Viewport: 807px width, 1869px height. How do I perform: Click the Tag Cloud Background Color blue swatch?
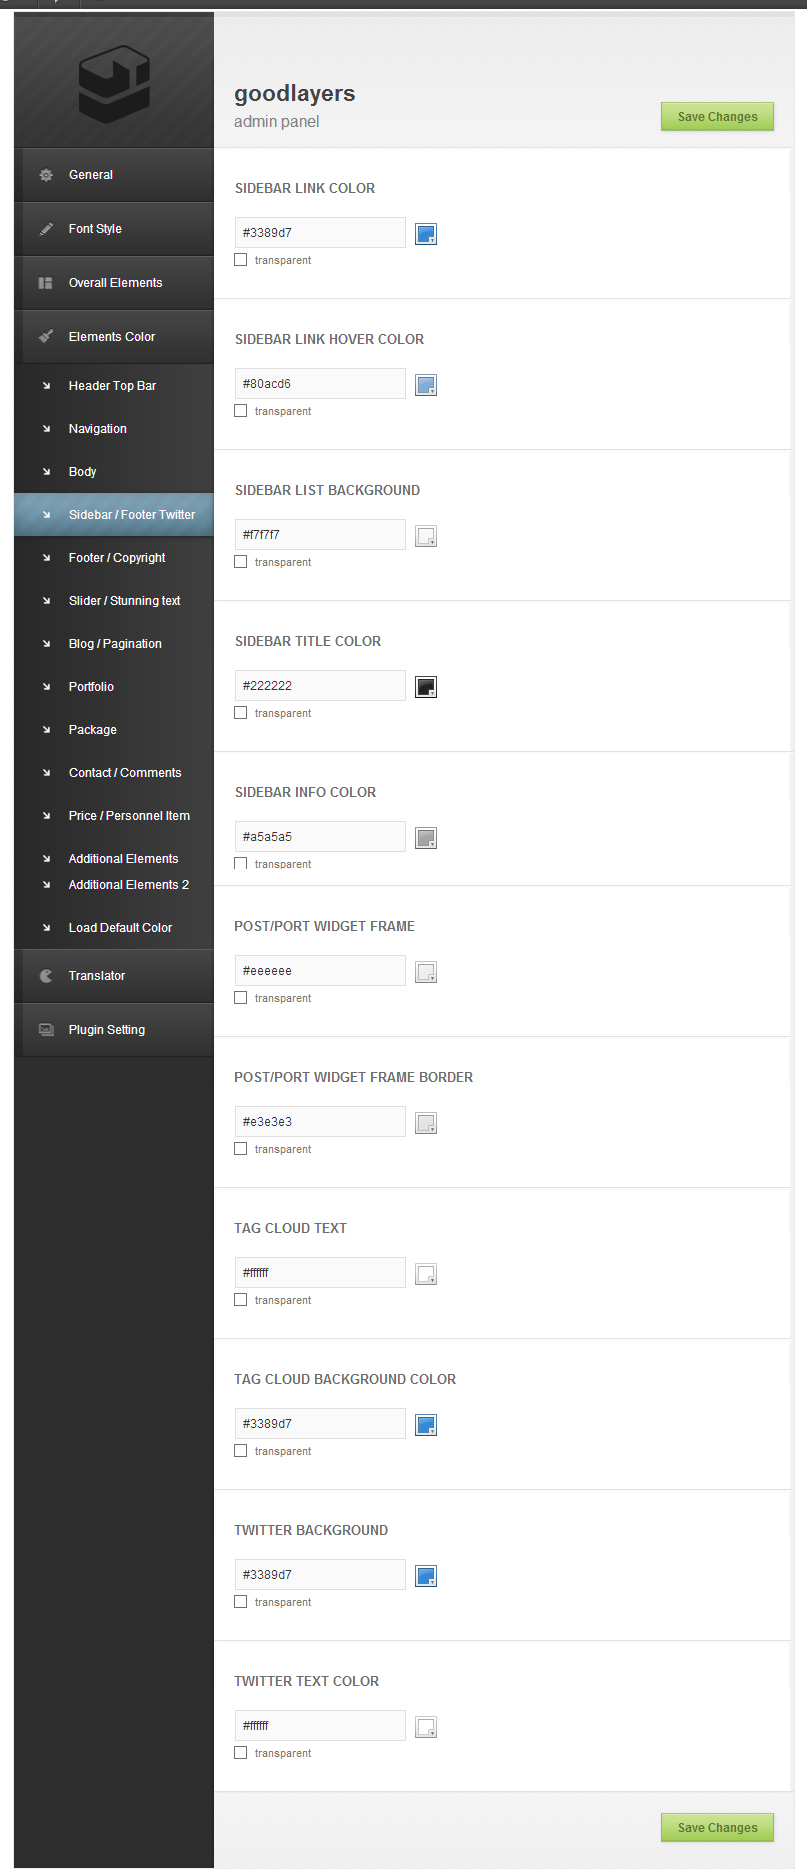(x=426, y=1425)
